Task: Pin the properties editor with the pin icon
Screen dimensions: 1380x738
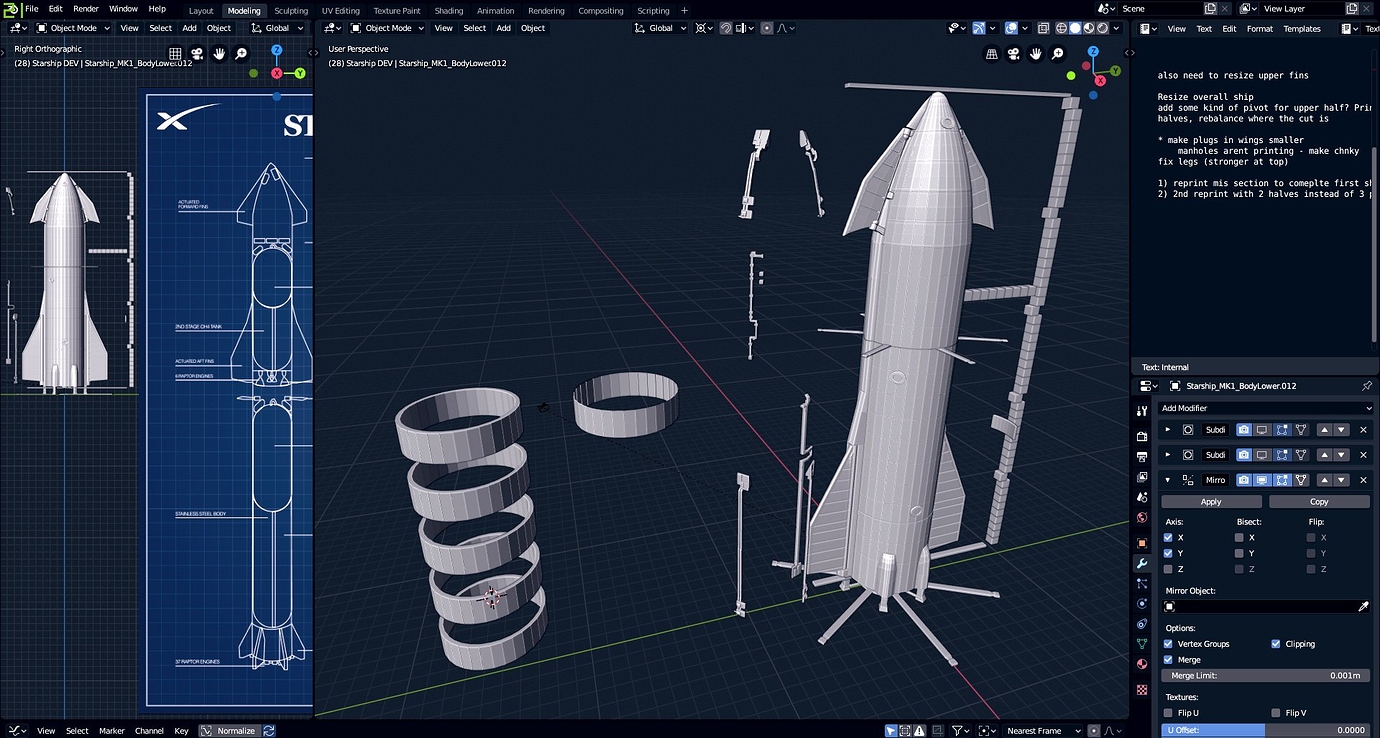Action: (x=1367, y=386)
